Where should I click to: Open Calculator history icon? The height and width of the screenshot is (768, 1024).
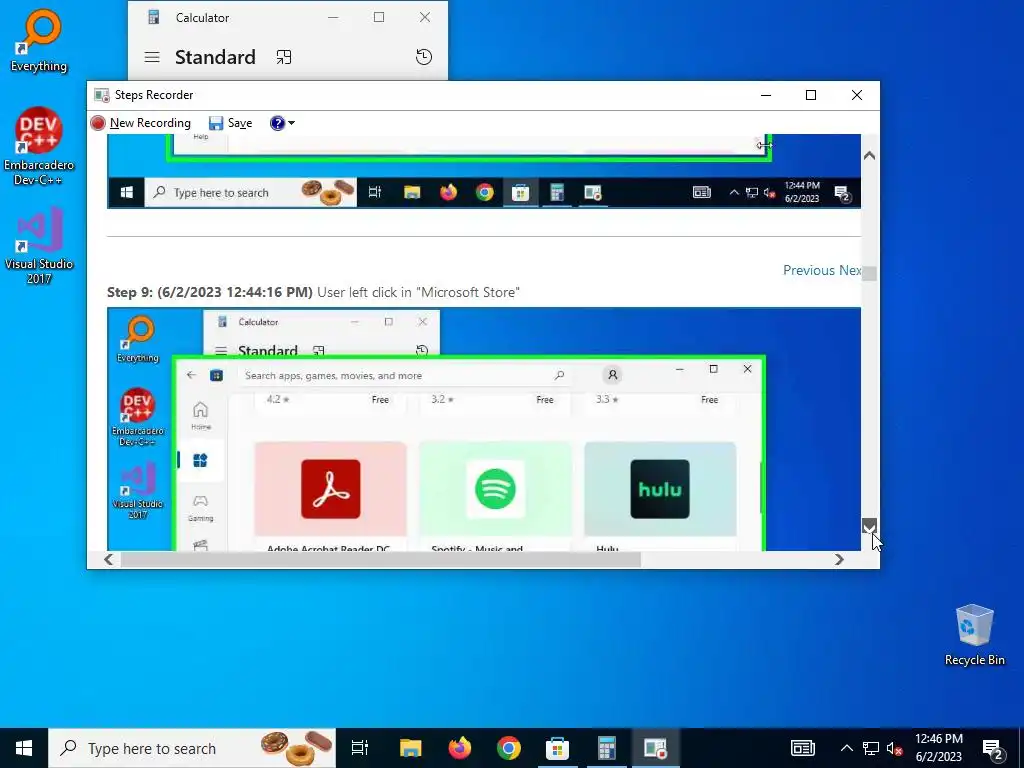pos(424,57)
